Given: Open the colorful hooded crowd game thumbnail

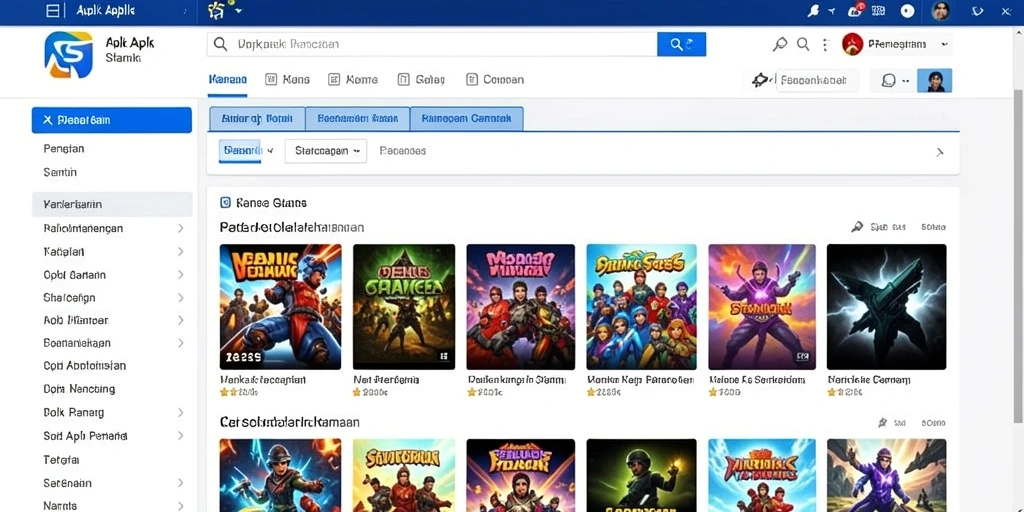Looking at the screenshot, I should point(641,307).
